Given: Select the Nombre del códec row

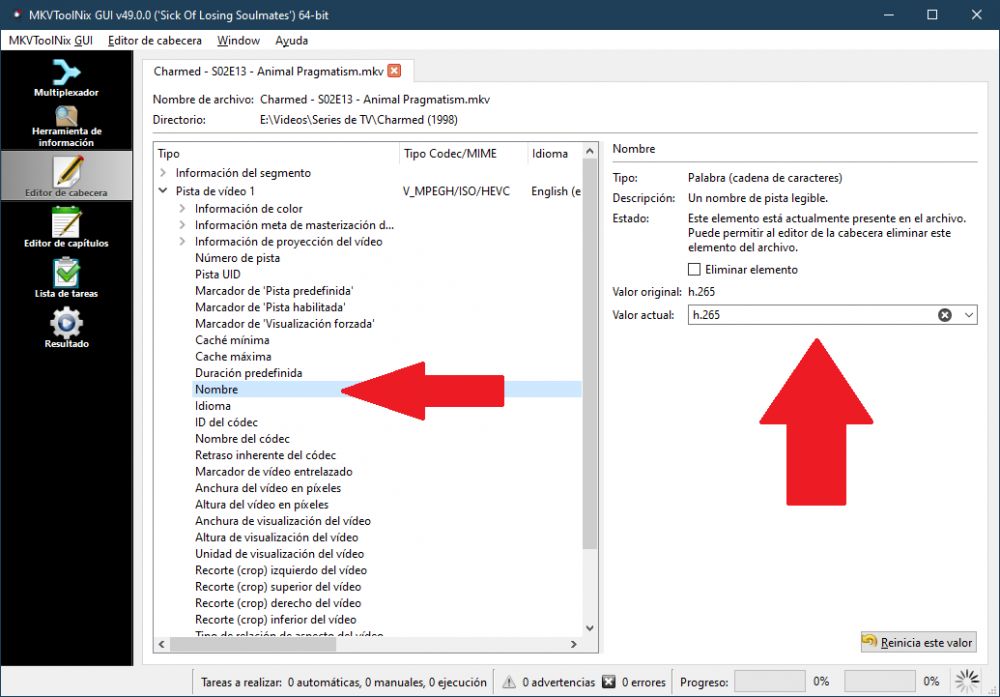Looking at the screenshot, I should (x=242, y=439).
